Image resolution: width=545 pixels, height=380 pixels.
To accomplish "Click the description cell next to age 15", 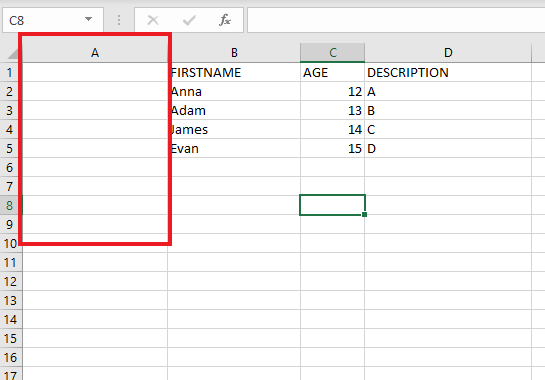I will click(x=448, y=148).
